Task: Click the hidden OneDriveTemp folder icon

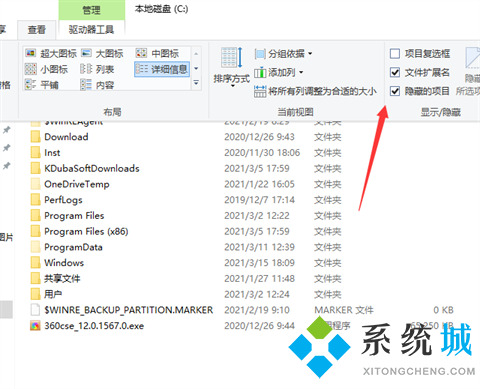Action: tap(35, 184)
